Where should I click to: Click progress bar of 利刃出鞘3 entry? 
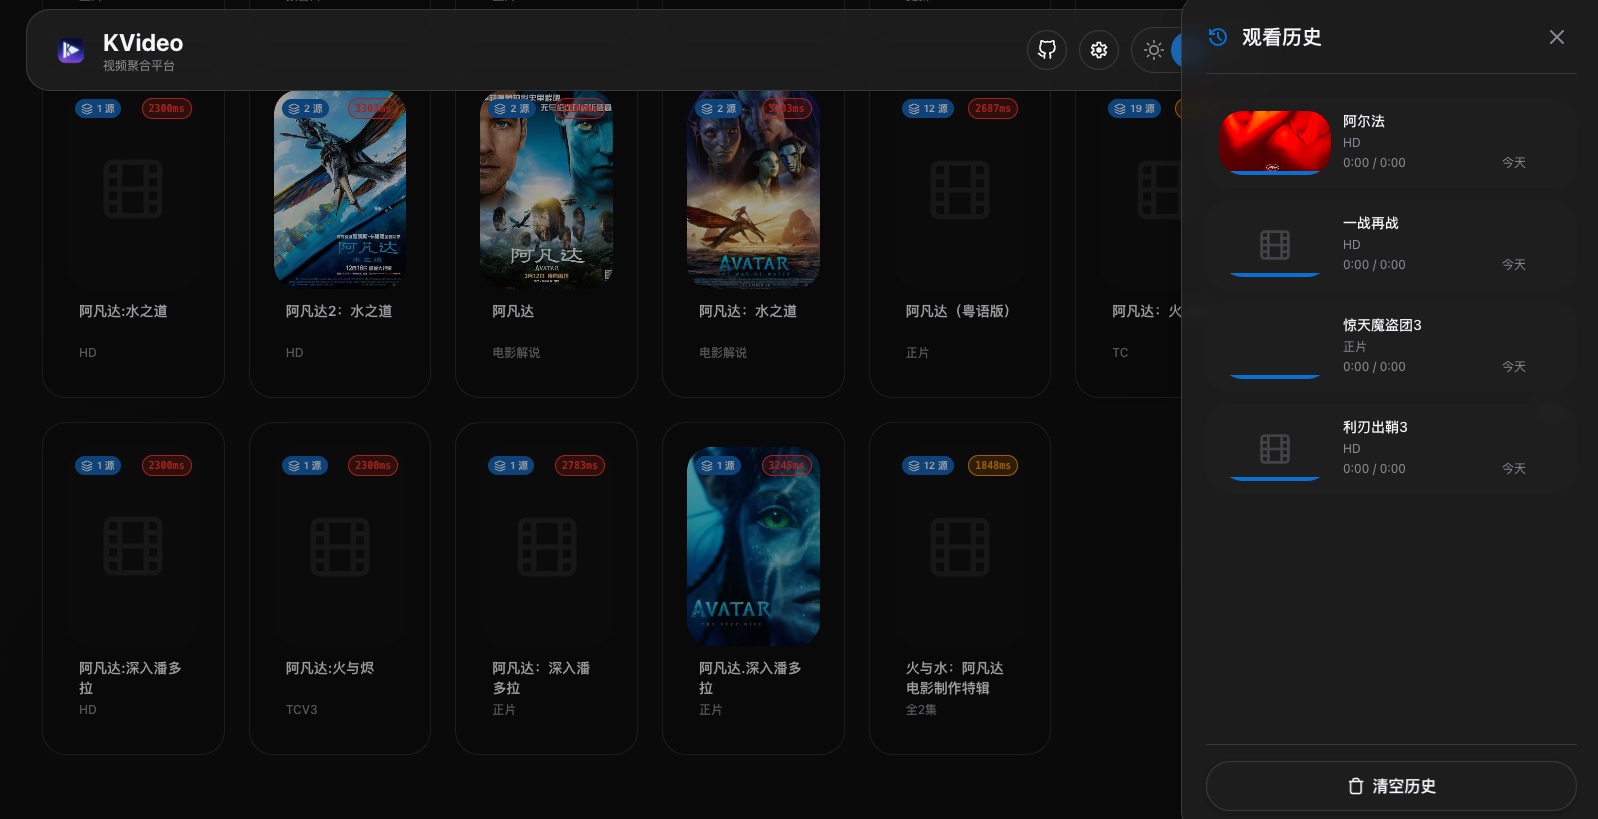[1275, 479]
